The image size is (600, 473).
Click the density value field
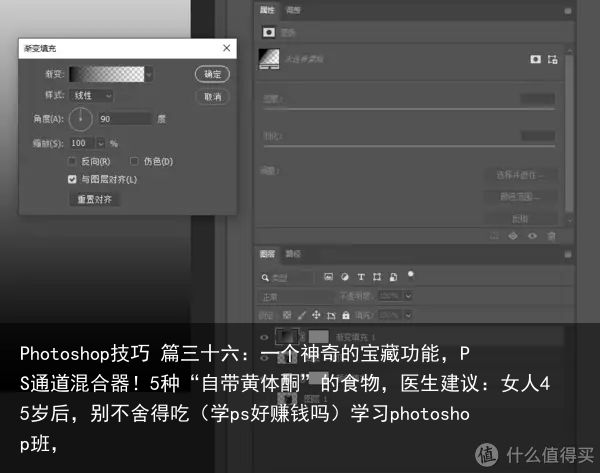(x=538, y=99)
